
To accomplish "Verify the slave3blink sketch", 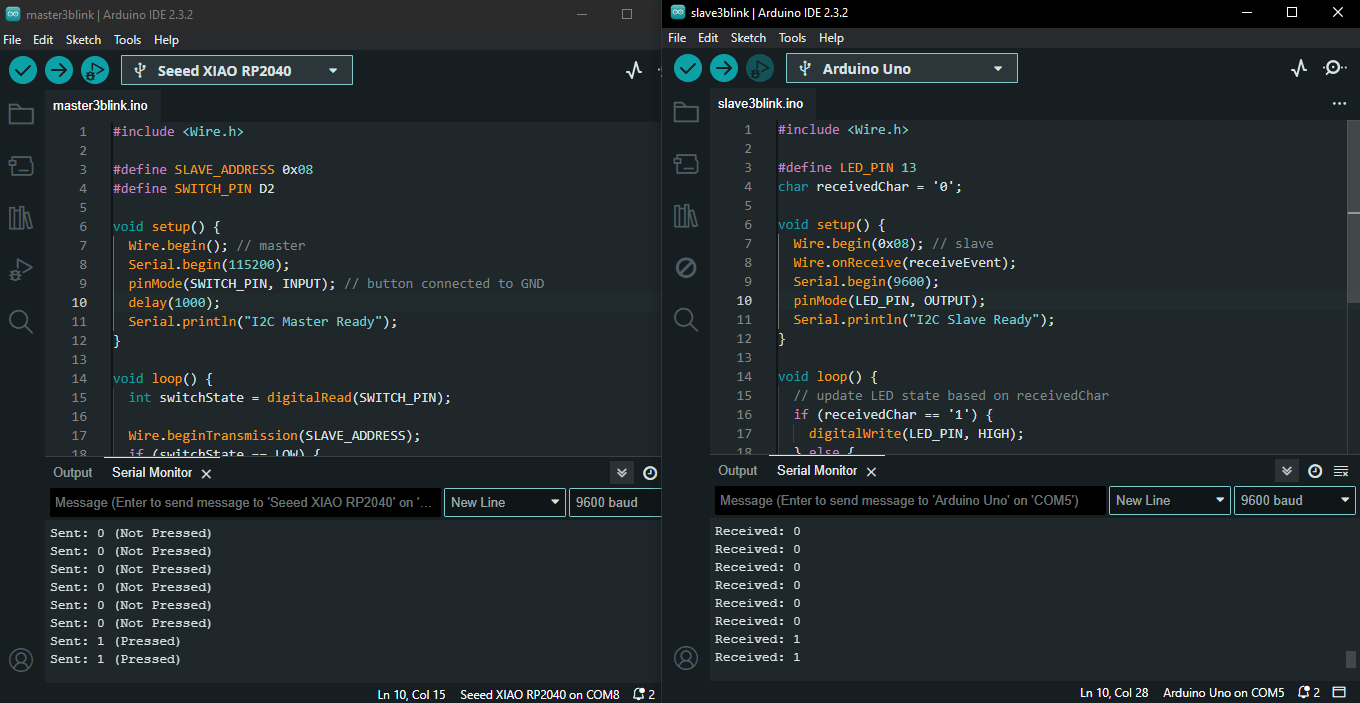I will tap(688, 68).
